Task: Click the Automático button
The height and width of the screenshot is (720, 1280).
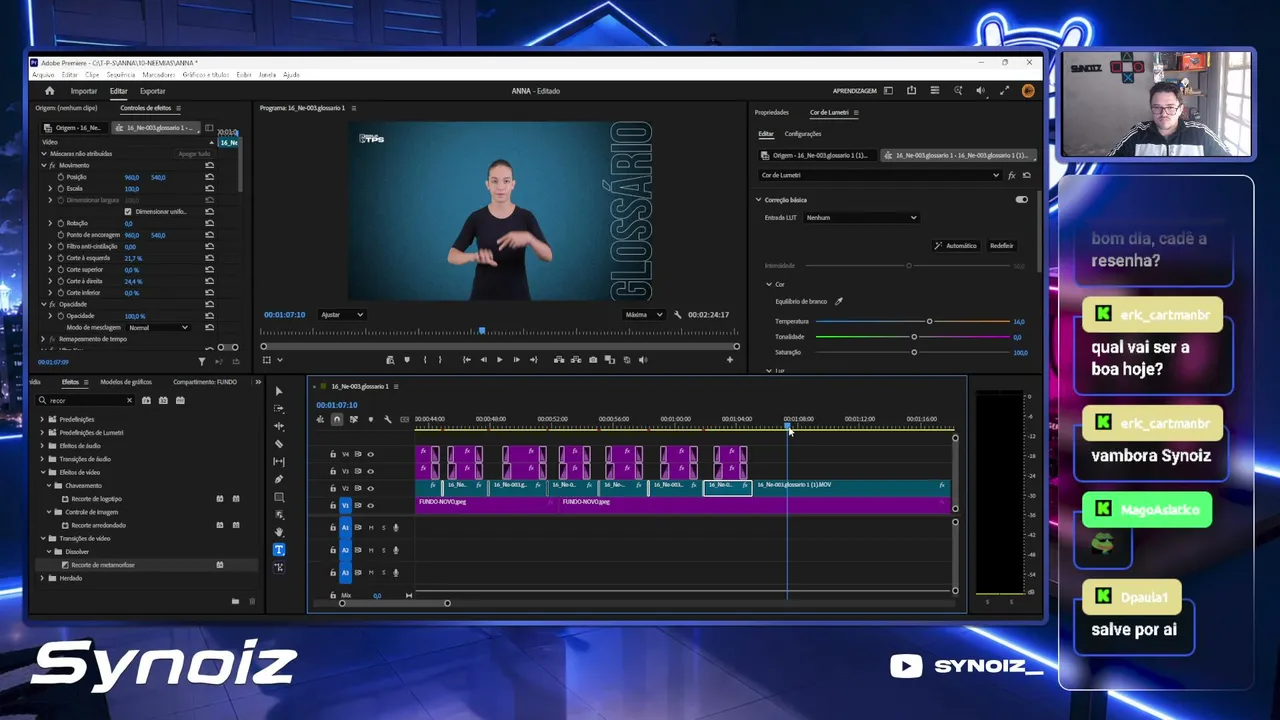Action: click(956, 245)
